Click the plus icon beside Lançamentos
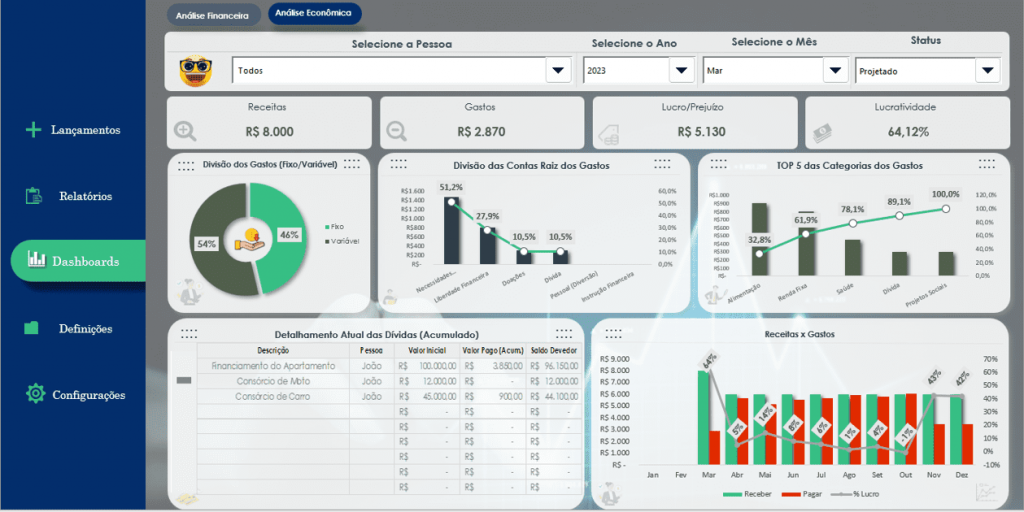The width and height of the screenshot is (1024, 512). pyautogui.click(x=33, y=130)
